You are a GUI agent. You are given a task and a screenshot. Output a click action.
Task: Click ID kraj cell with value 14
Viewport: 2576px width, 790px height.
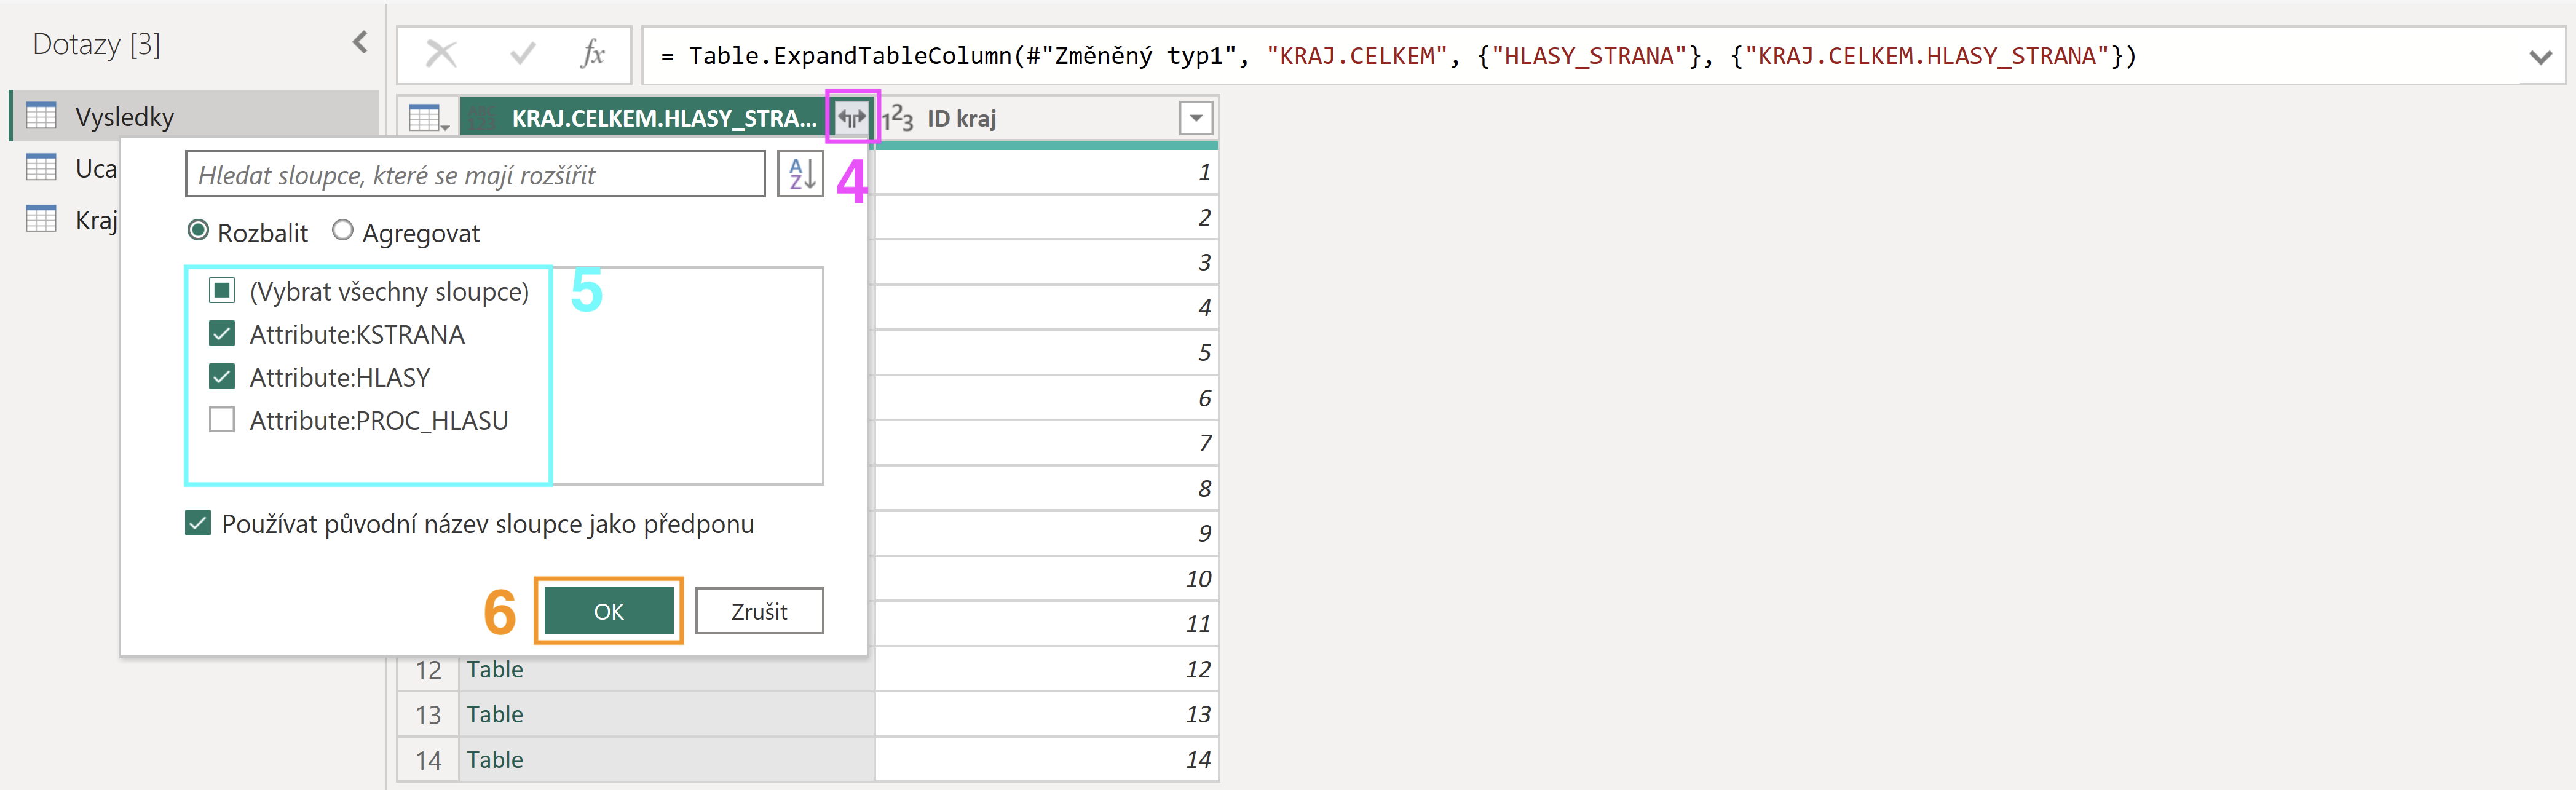1046,759
